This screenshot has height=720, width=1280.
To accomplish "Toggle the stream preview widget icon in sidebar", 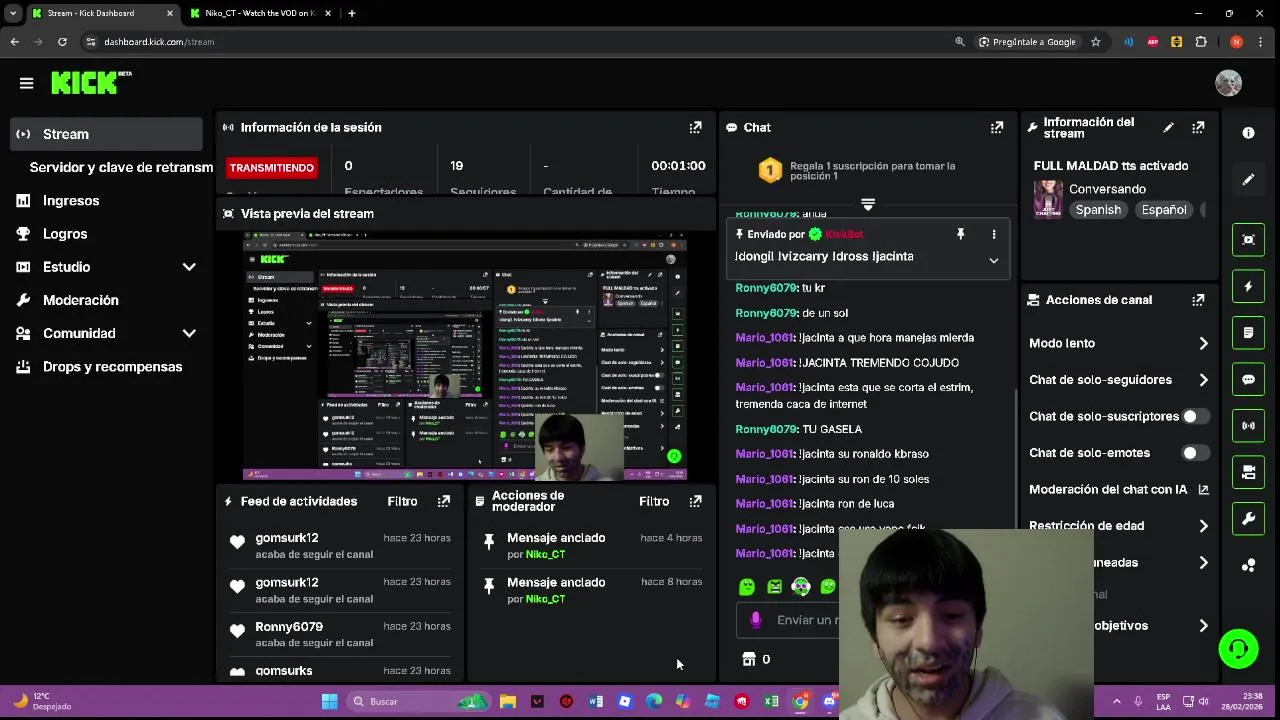I will tap(1248, 240).
